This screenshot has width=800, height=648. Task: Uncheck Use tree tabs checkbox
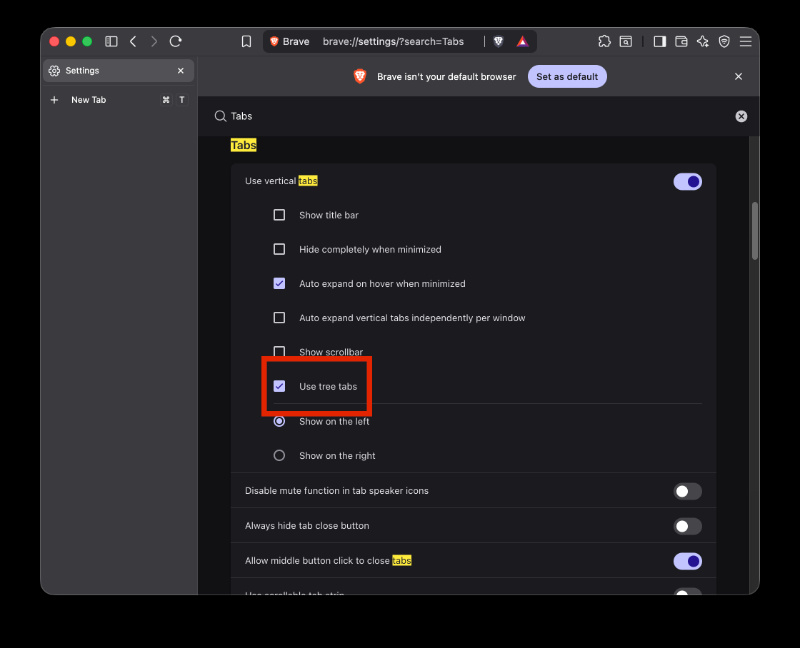(x=279, y=386)
